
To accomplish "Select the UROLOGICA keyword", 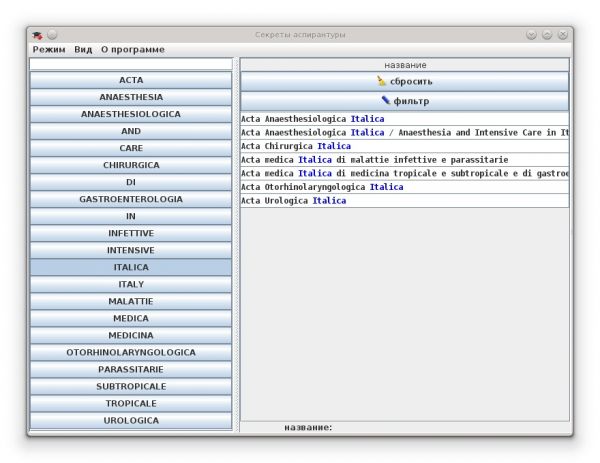I will coord(131,420).
